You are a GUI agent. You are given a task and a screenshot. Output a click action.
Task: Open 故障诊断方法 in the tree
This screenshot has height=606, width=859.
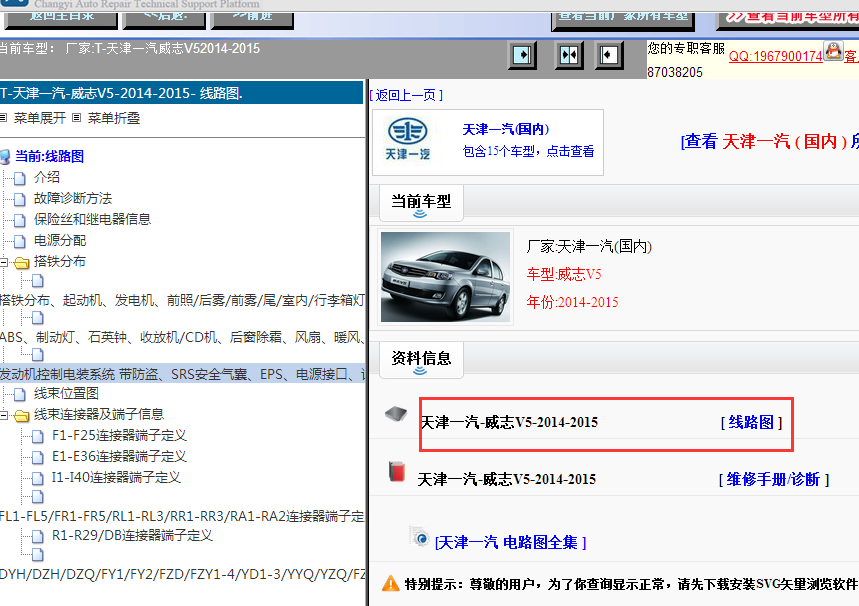coord(73,198)
